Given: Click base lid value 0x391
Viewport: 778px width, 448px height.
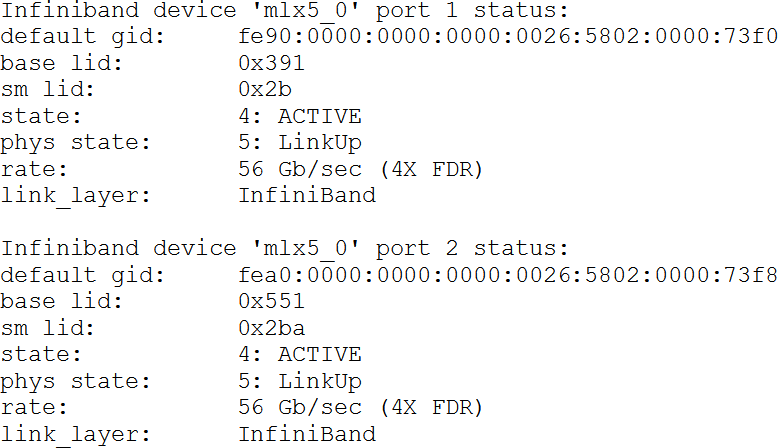Looking at the screenshot, I should (x=271, y=64).
